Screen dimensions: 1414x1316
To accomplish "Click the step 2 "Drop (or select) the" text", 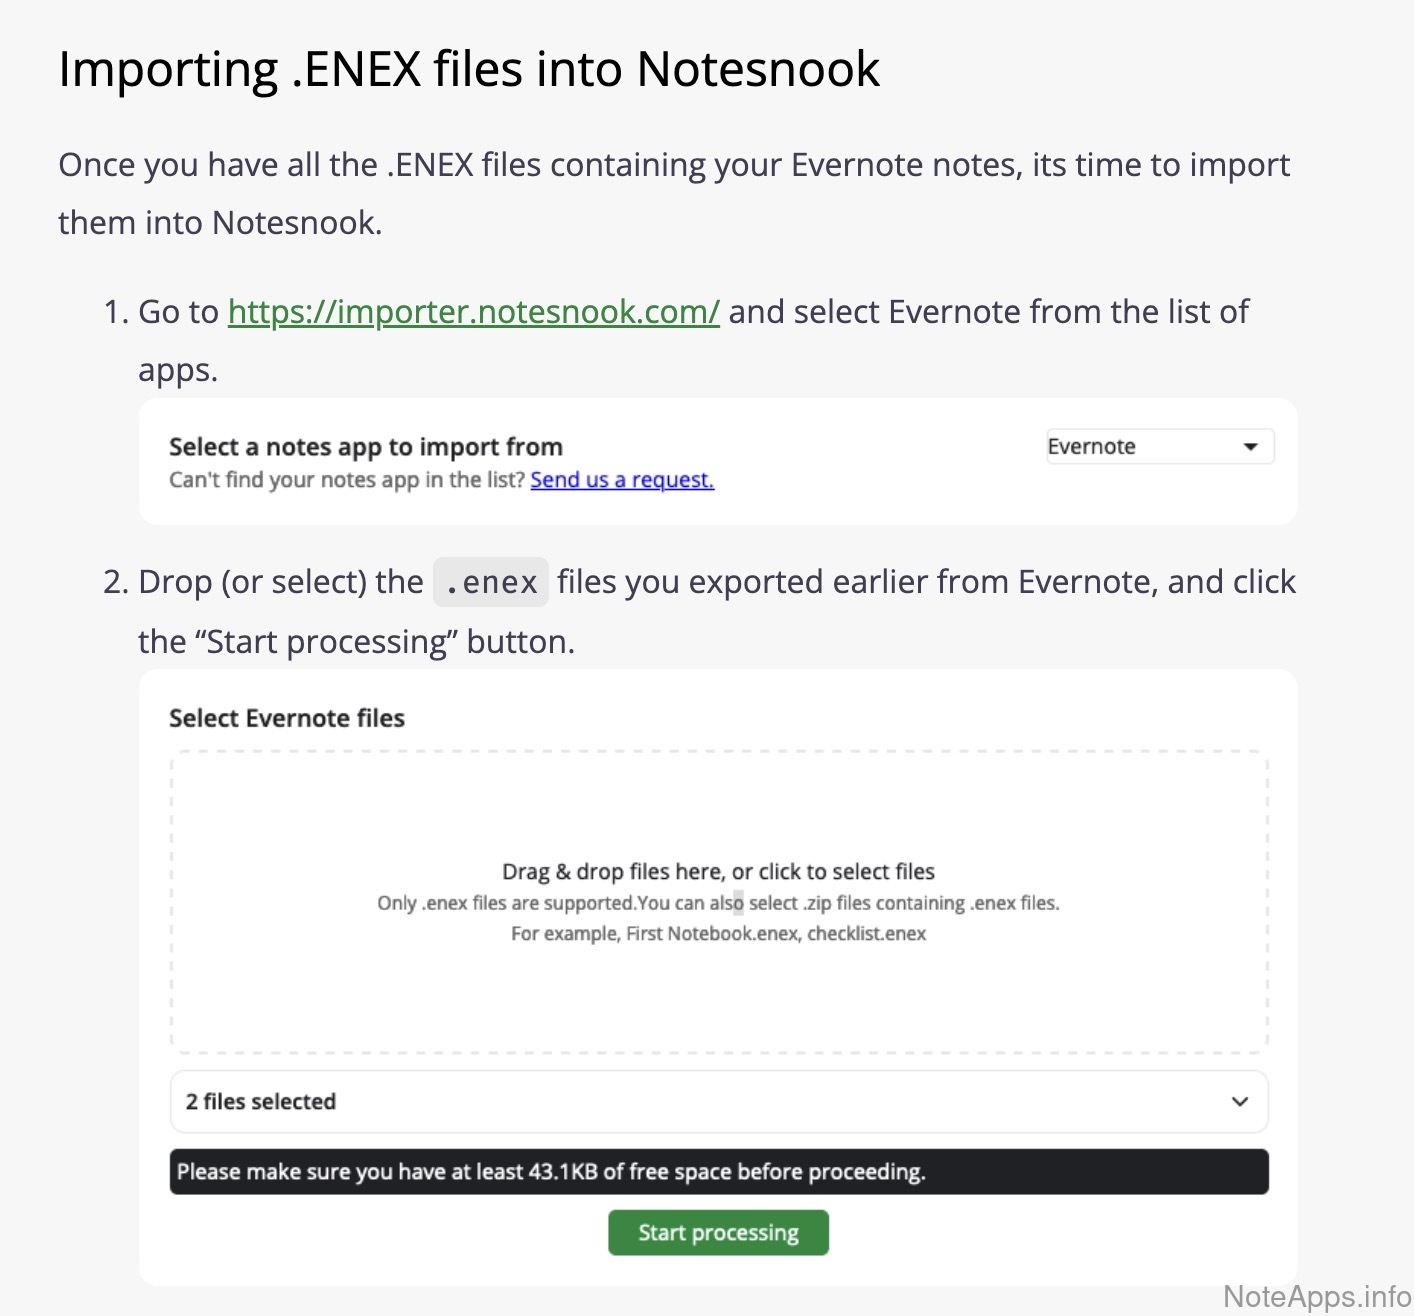I will click(x=280, y=582).
